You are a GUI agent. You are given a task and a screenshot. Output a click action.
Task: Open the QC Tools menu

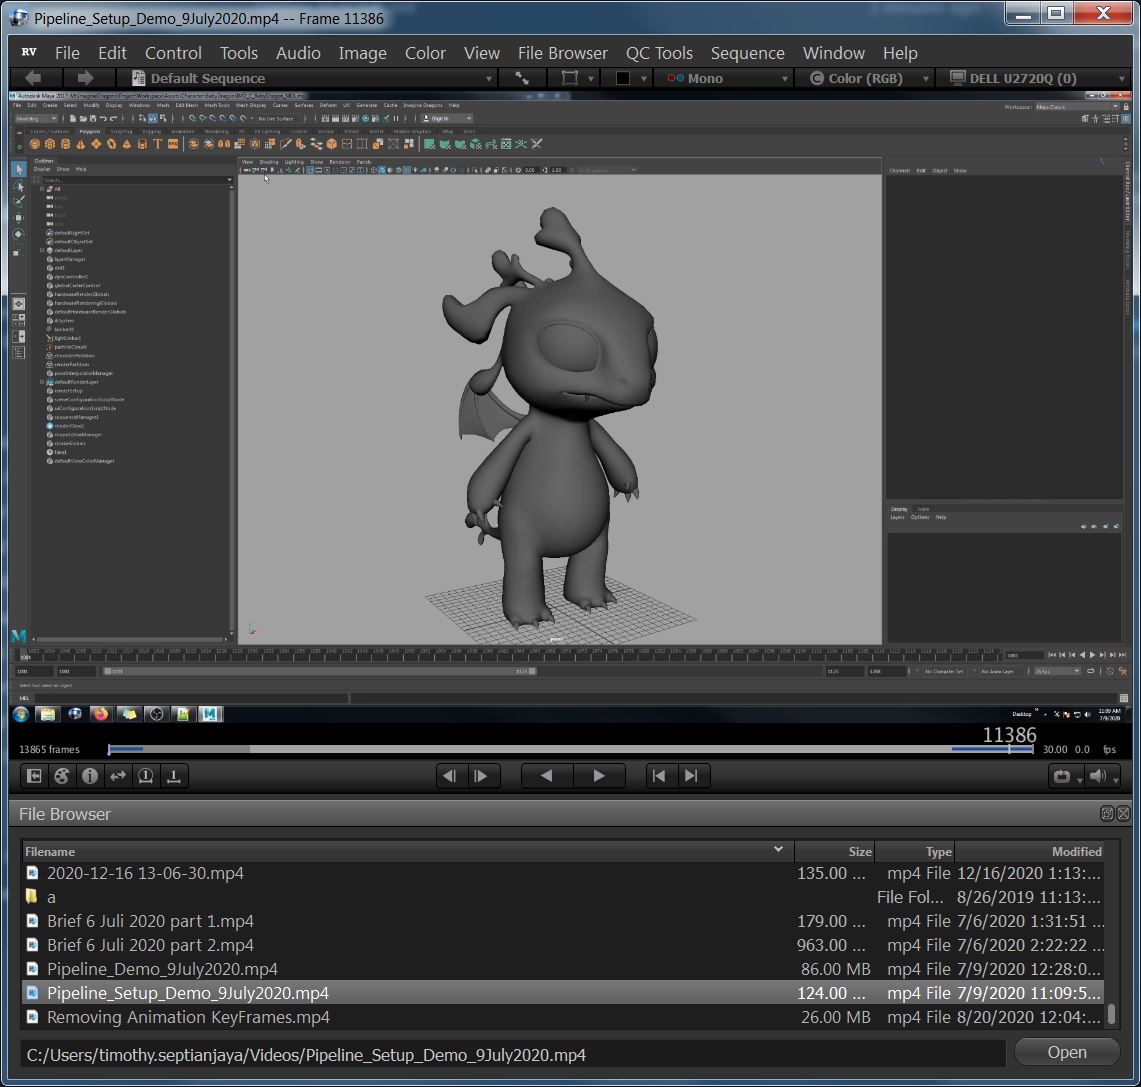pyautogui.click(x=659, y=53)
